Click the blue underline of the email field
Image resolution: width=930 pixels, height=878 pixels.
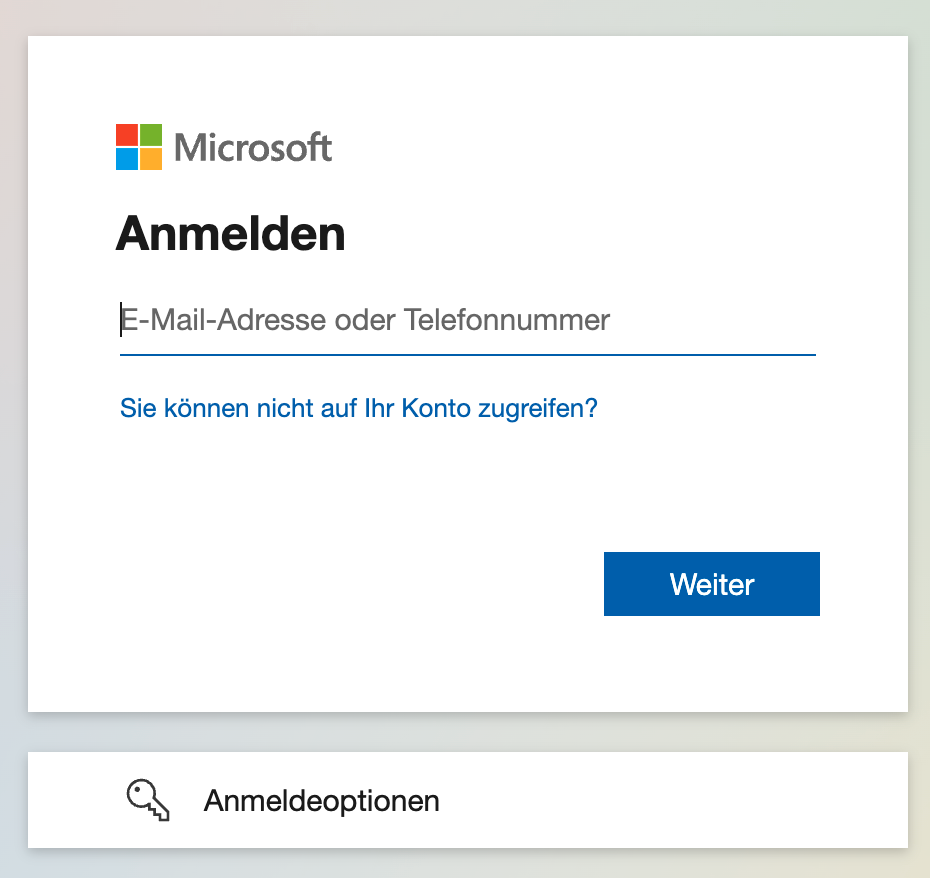pyautogui.click(x=468, y=355)
